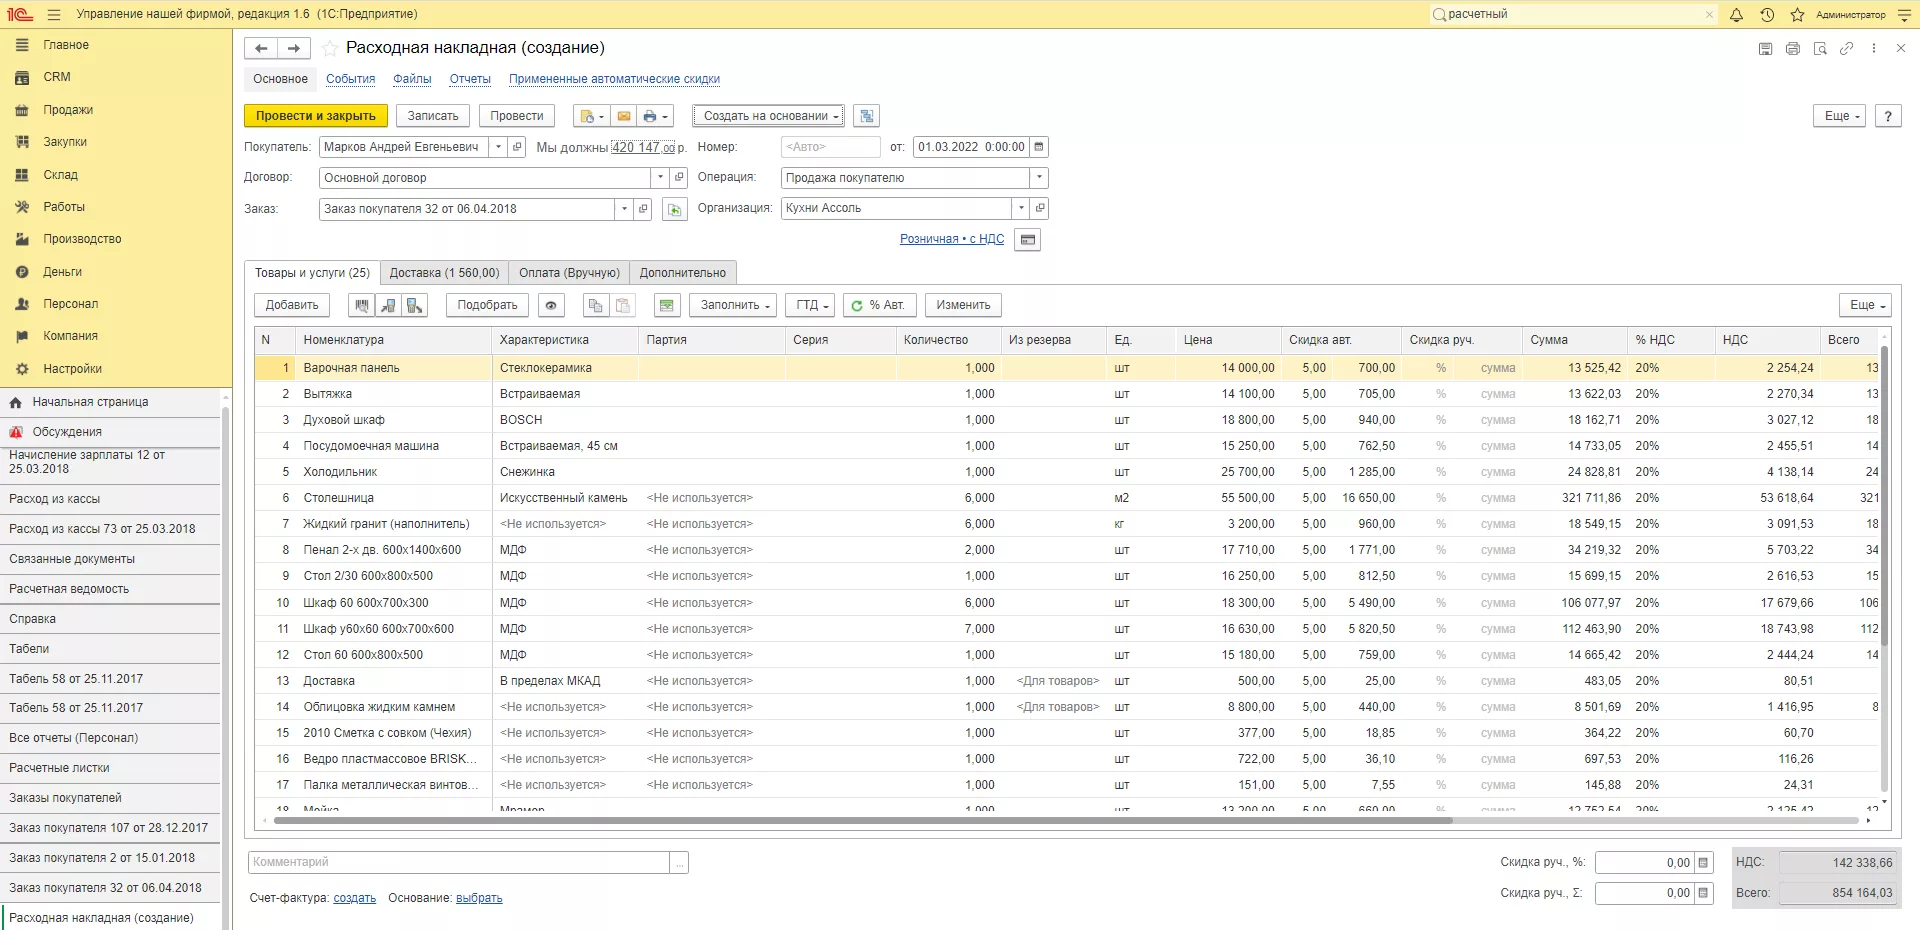The width and height of the screenshot is (1920, 930).
Task: Open the main hamburger menu next to the 1C logo
Action: 54,15
